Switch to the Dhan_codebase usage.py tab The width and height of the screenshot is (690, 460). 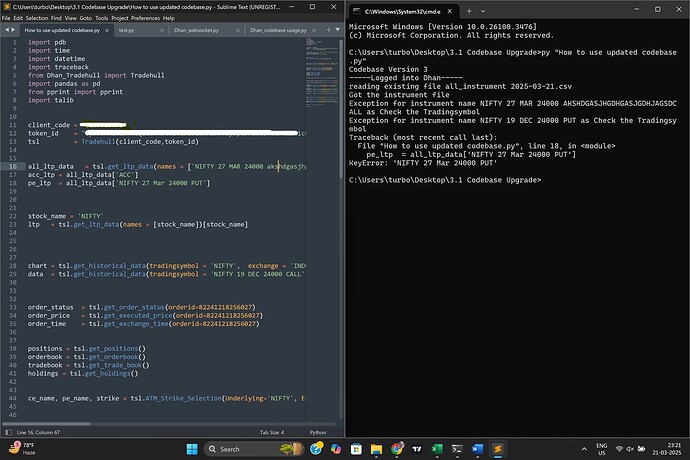coord(278,30)
